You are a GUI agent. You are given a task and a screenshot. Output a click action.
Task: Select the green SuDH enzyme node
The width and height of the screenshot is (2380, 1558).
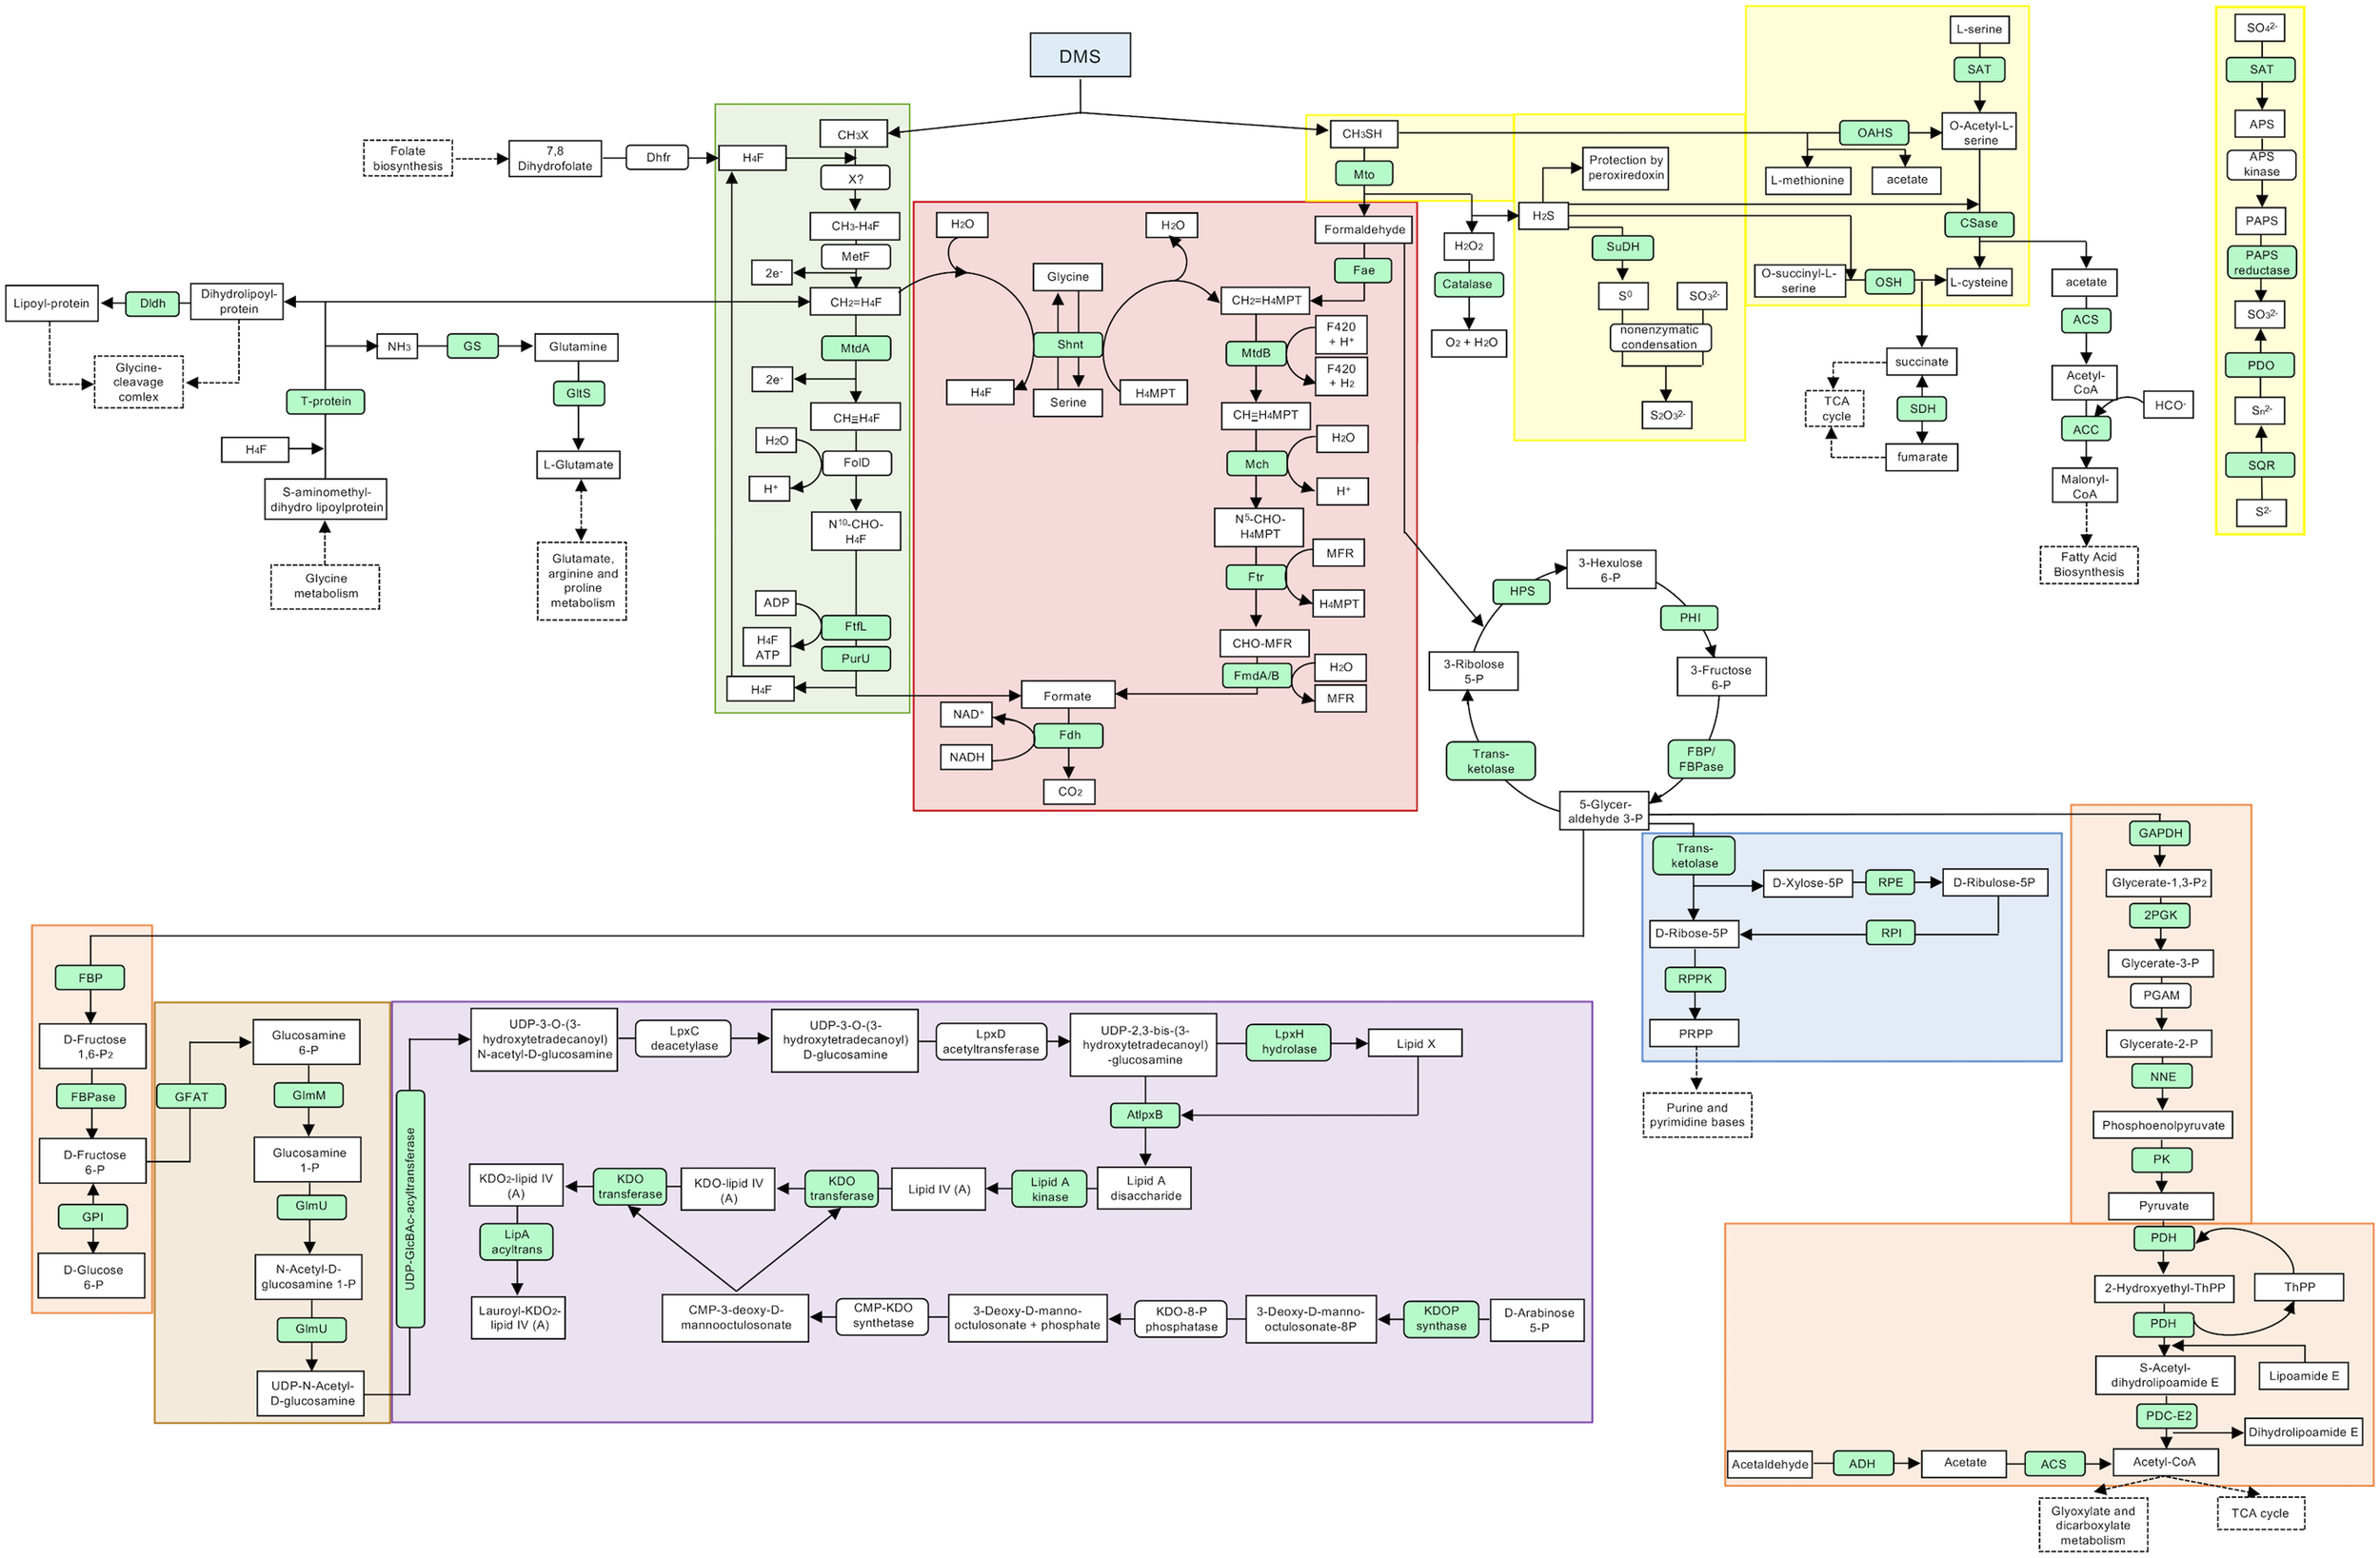pyautogui.click(x=1622, y=247)
